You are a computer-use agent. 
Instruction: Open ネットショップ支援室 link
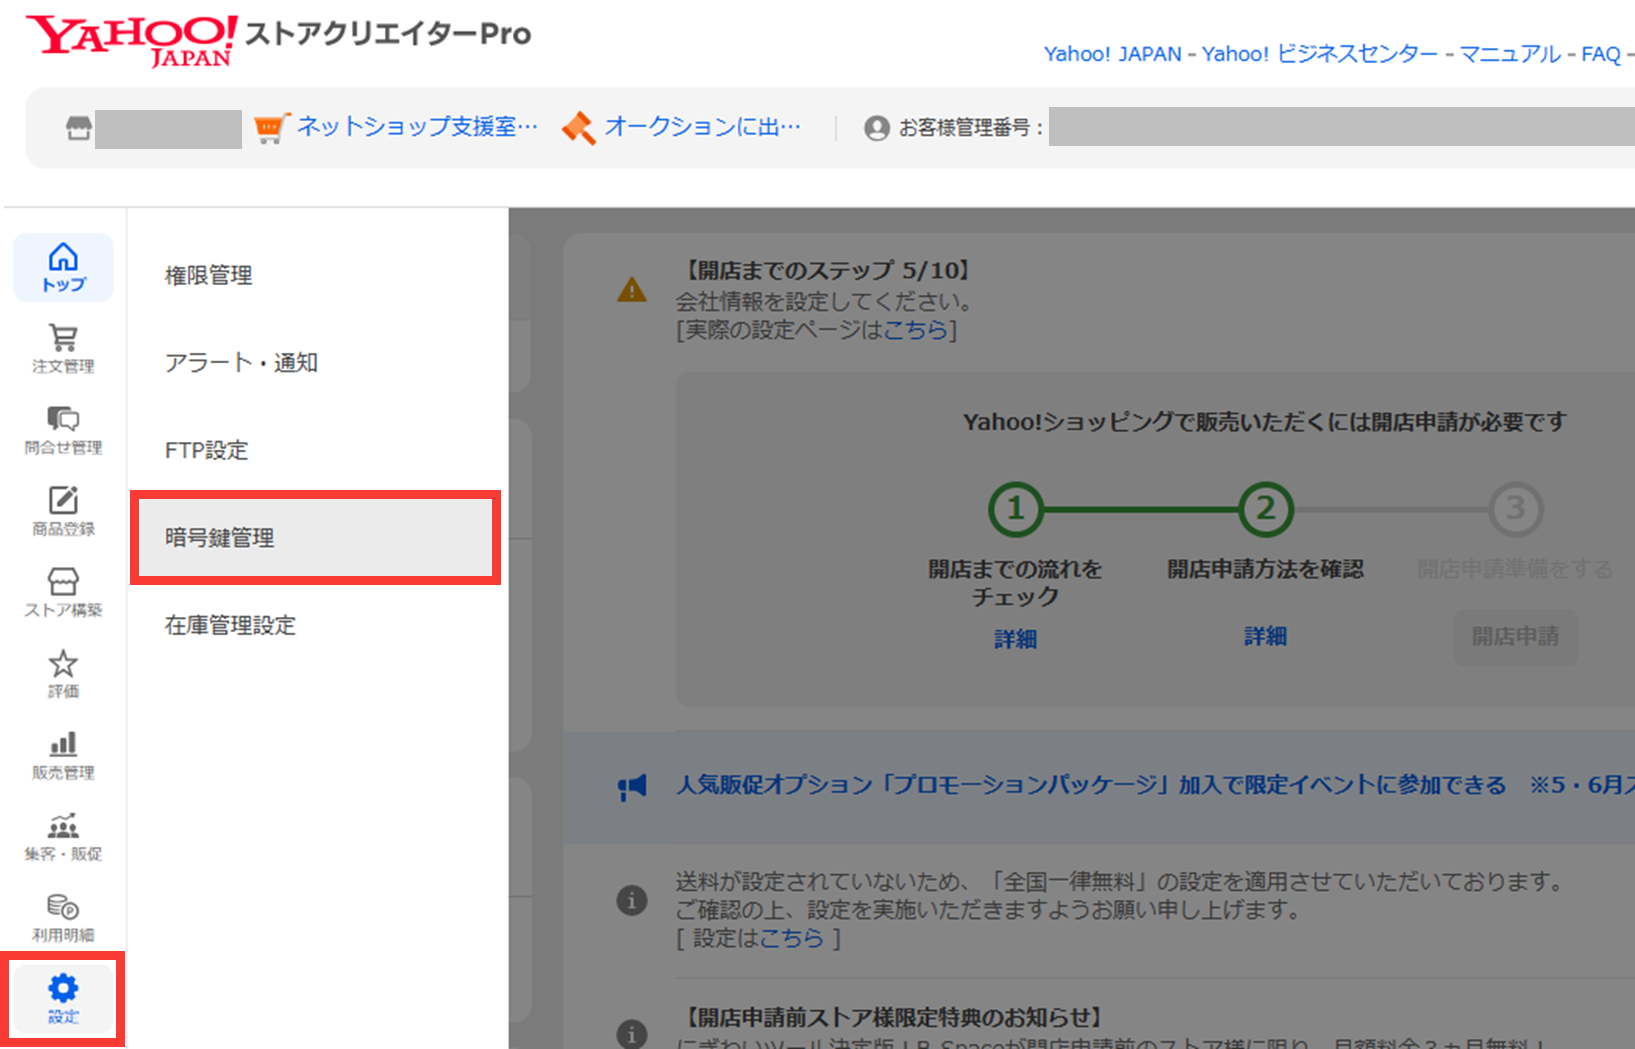(x=417, y=127)
